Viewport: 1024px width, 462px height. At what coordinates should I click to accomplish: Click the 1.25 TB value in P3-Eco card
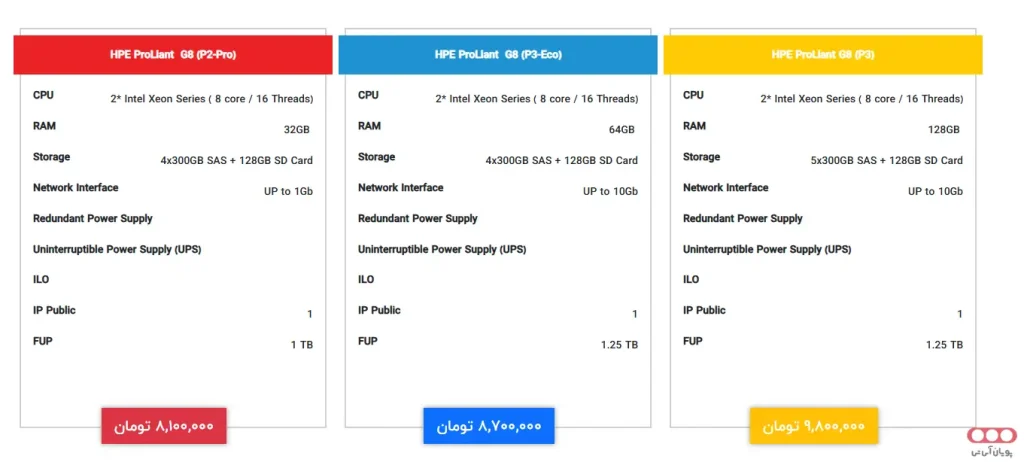click(x=620, y=345)
